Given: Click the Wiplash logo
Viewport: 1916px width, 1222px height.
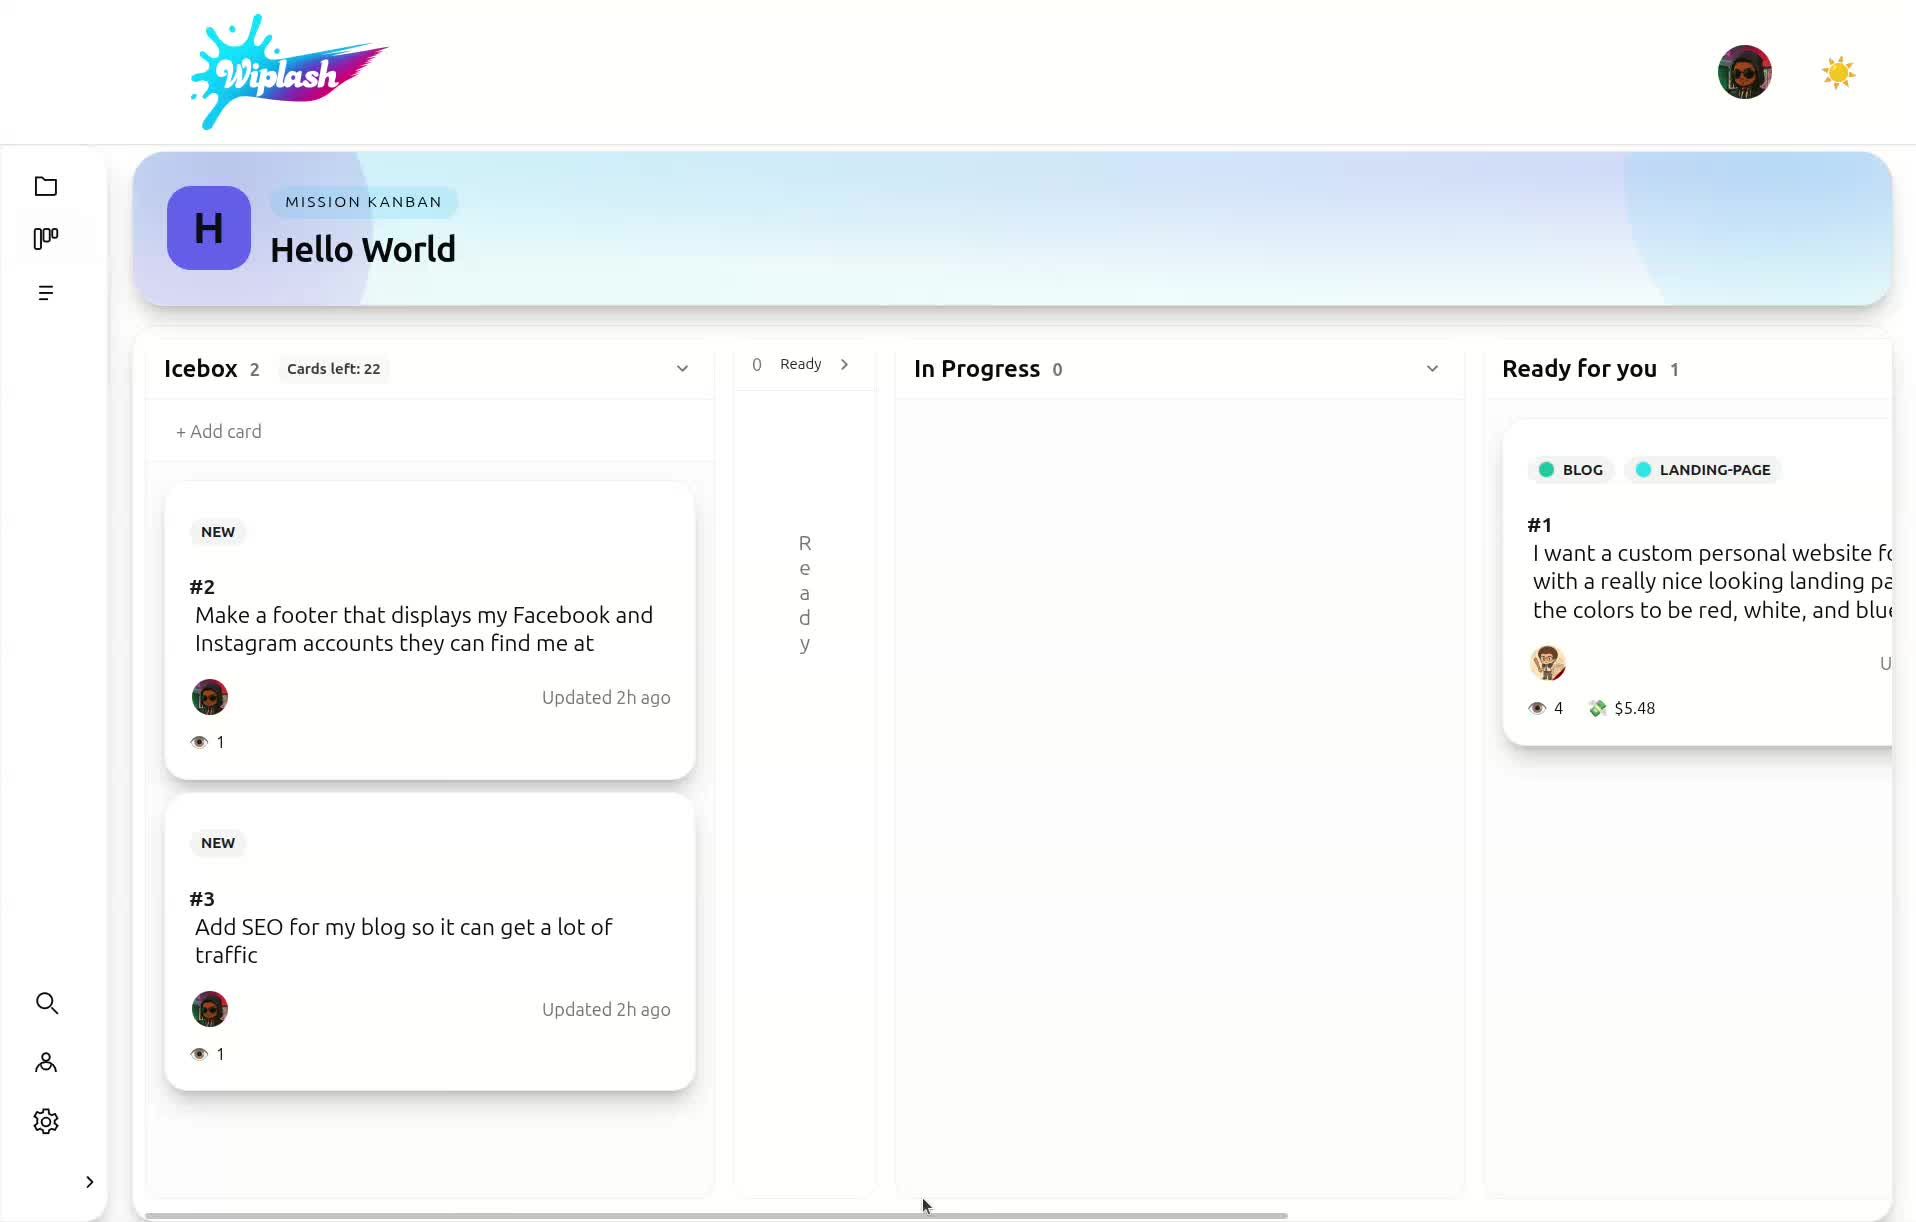Looking at the screenshot, I should pyautogui.click(x=288, y=72).
